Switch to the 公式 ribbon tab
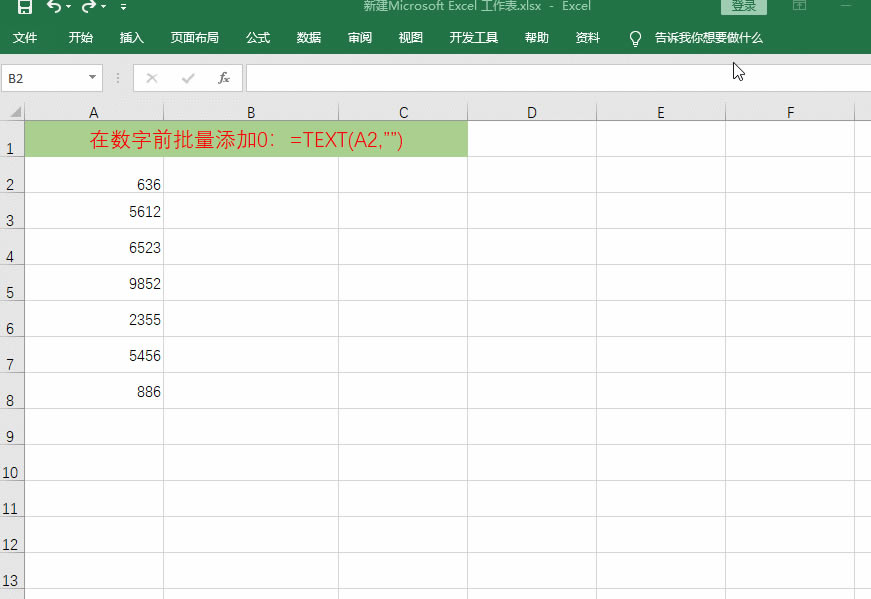 click(258, 38)
